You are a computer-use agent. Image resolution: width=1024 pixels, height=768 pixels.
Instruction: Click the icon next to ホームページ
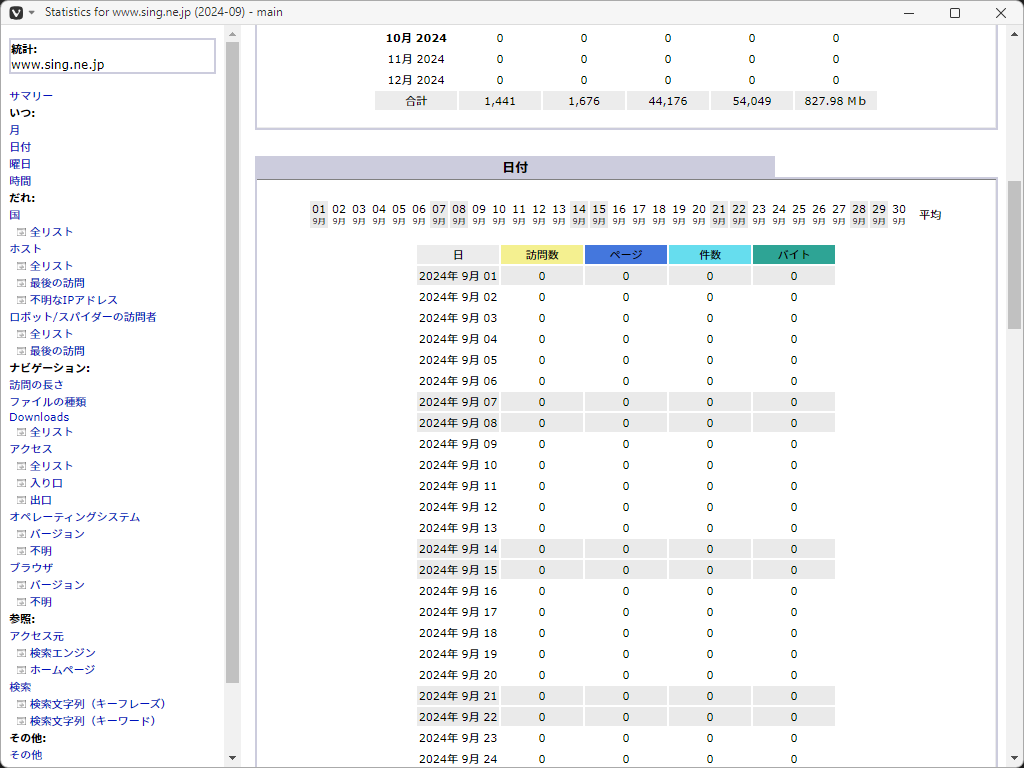pos(21,670)
